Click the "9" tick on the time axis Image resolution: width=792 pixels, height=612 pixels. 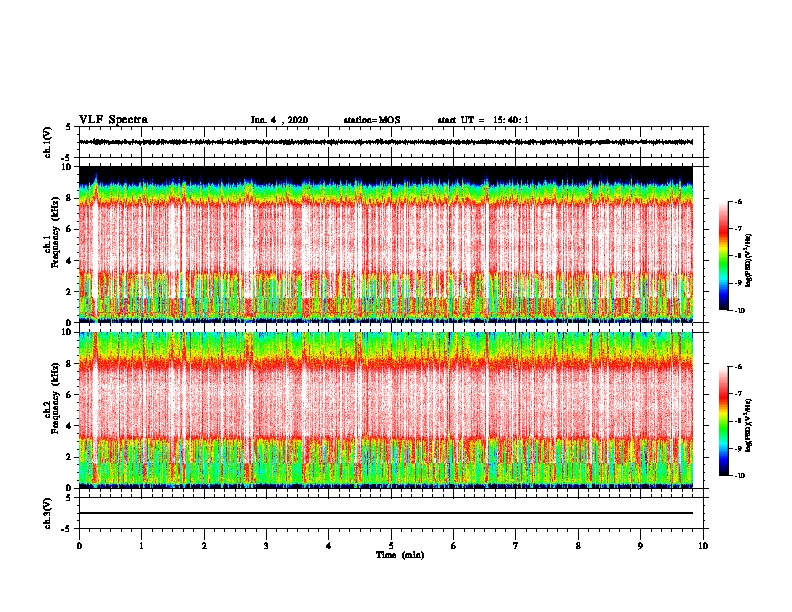pos(640,546)
